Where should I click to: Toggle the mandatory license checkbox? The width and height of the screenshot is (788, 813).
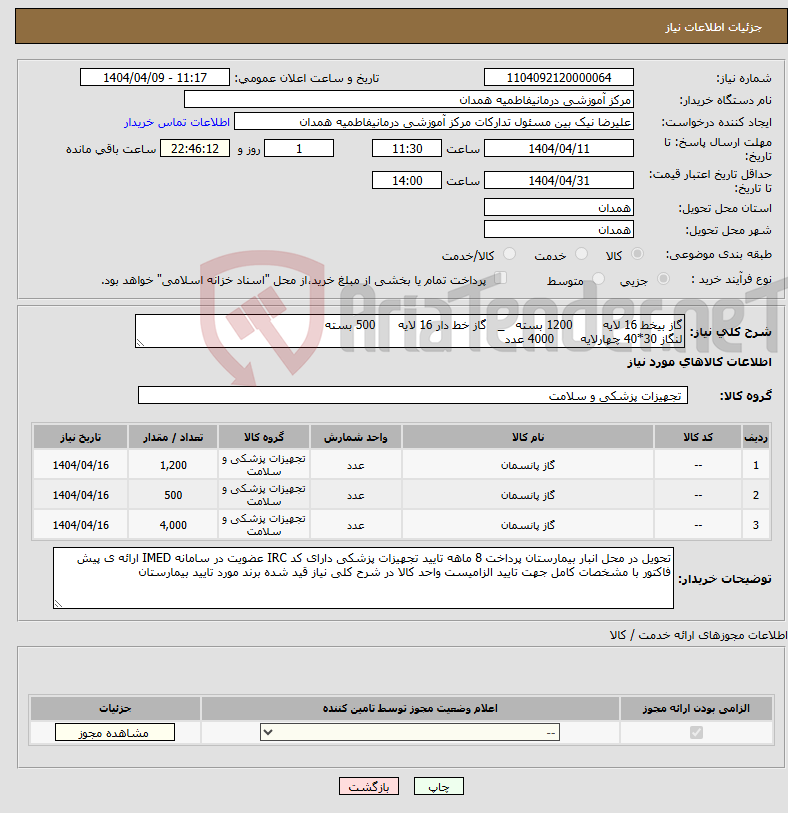[696, 733]
